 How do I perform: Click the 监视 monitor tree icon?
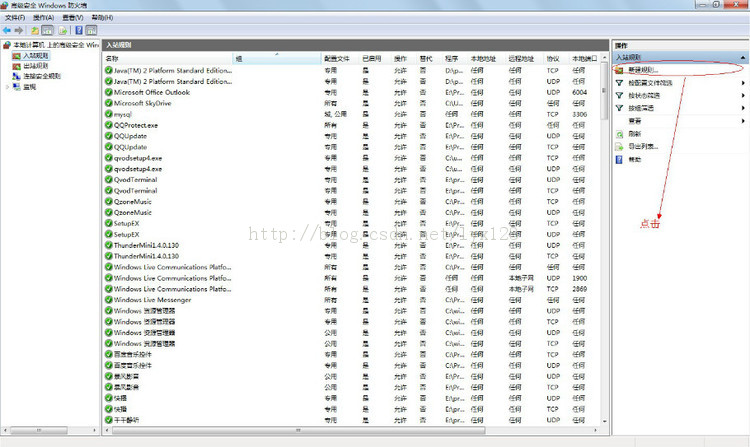17,87
